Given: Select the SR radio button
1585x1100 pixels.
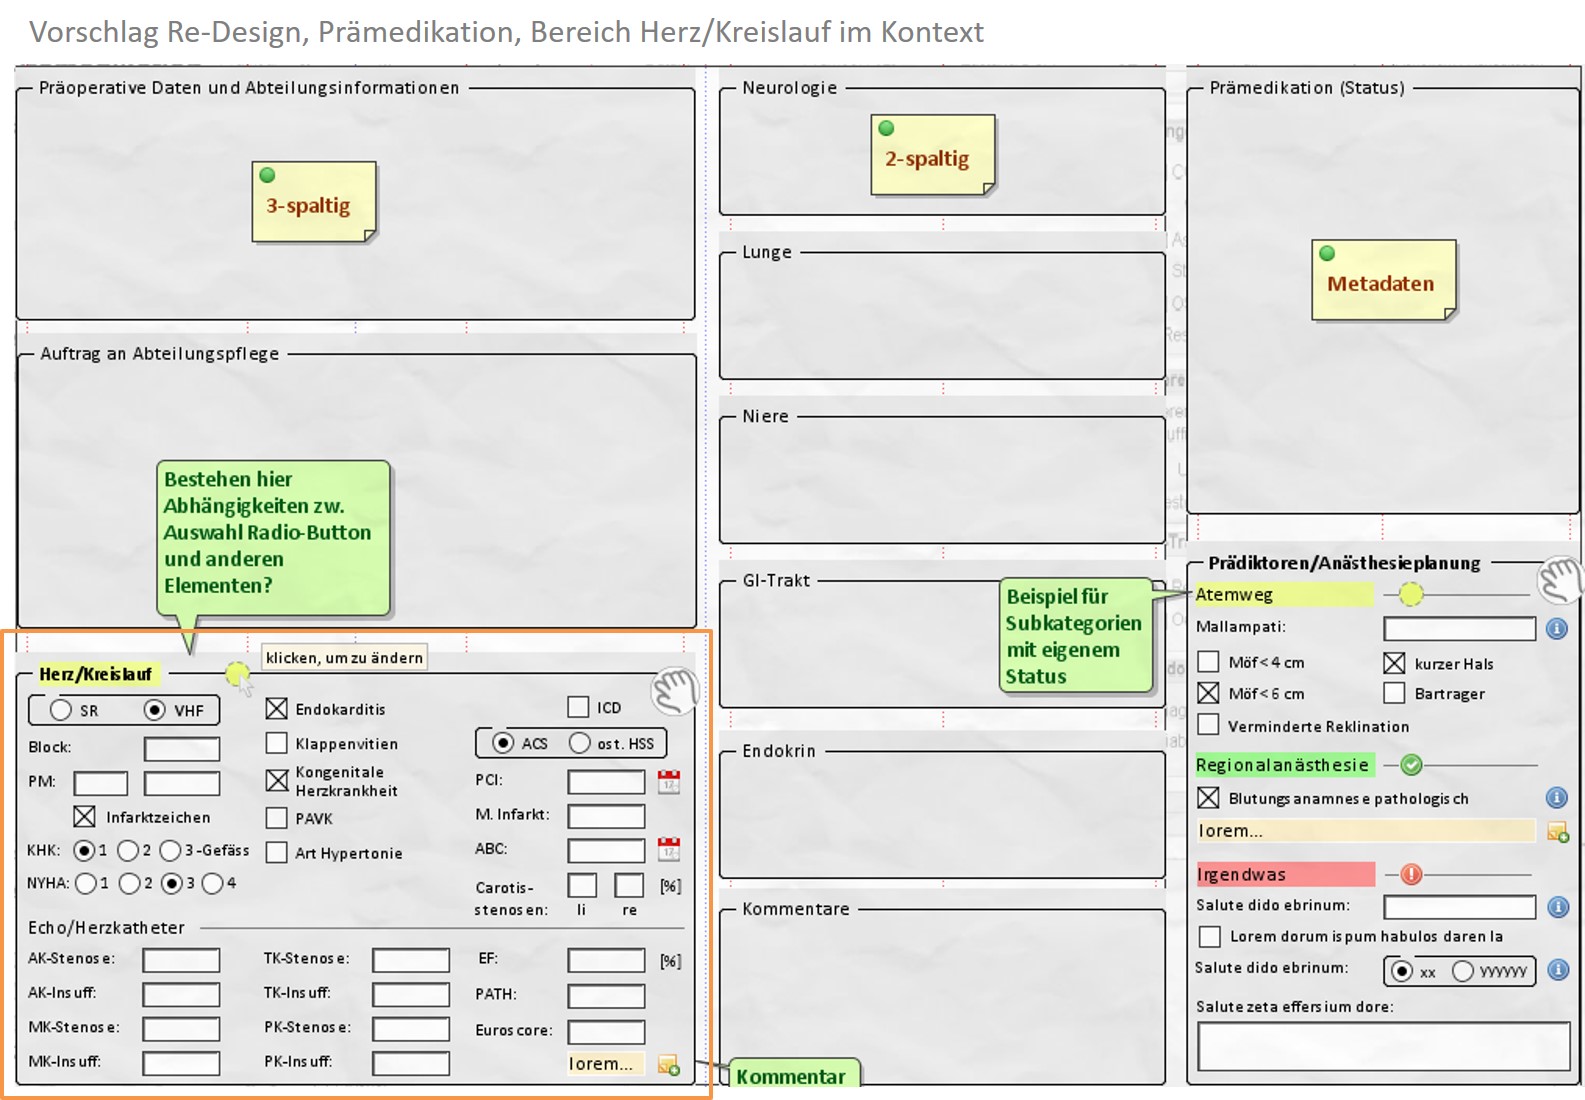Looking at the screenshot, I should coord(61,710).
